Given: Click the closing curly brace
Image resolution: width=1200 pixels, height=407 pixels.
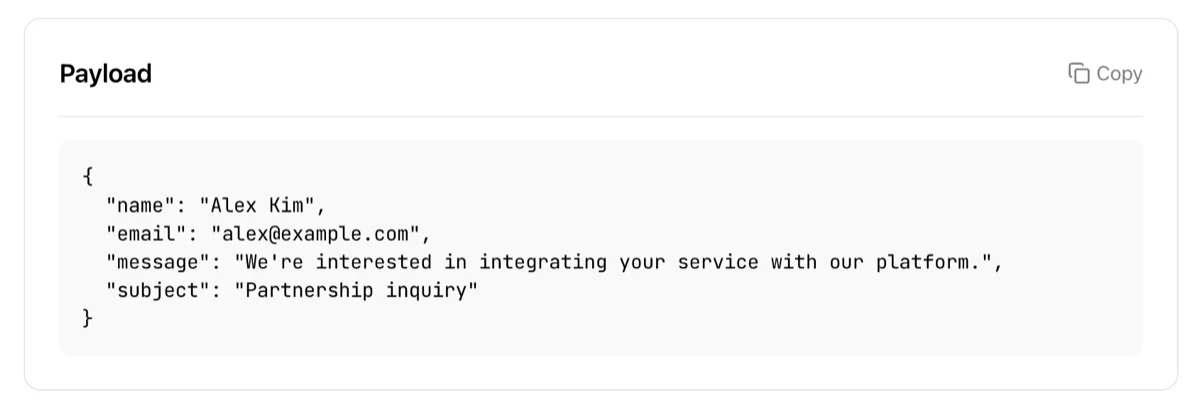Looking at the screenshot, I should coord(88,319).
